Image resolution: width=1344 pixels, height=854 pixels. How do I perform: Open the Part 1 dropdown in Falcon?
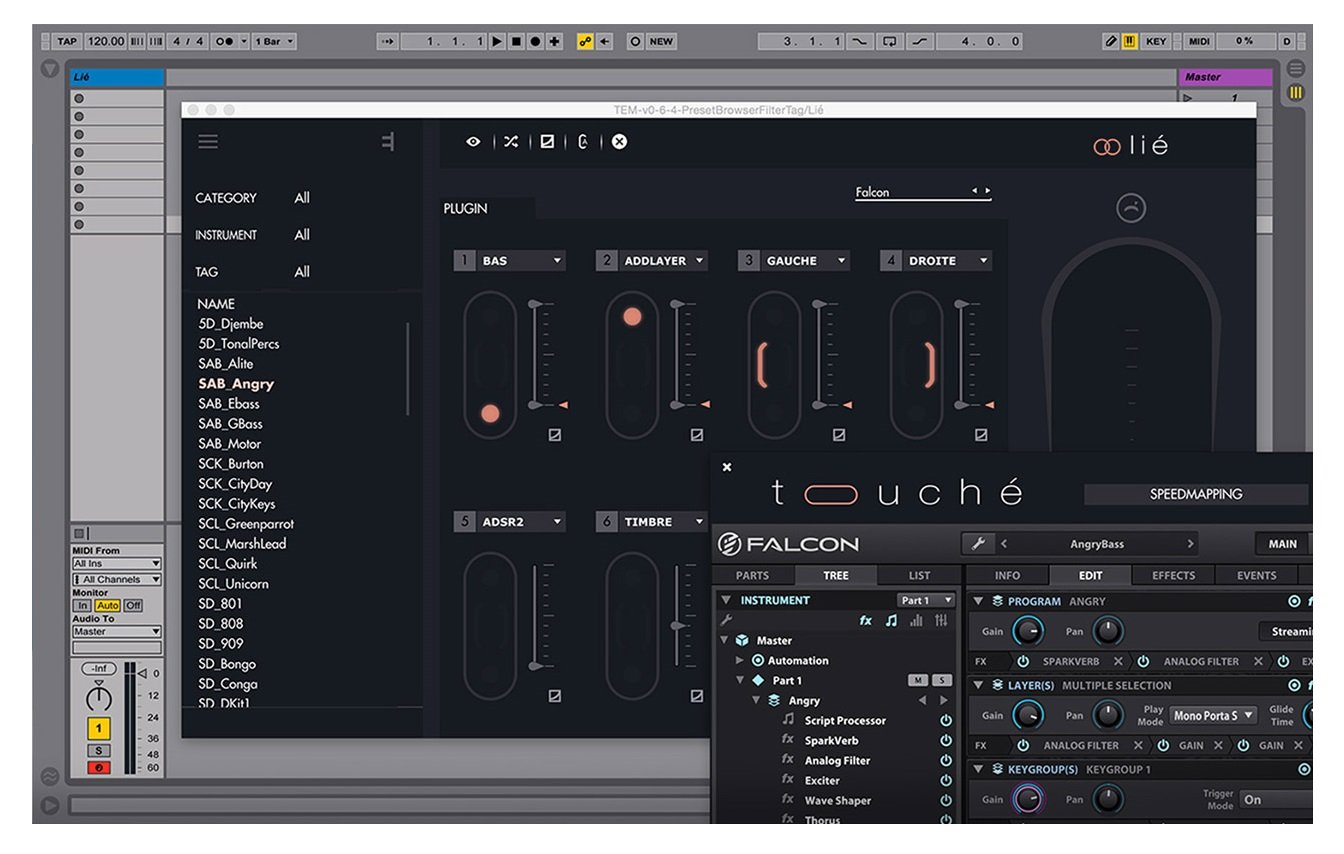coord(926,601)
